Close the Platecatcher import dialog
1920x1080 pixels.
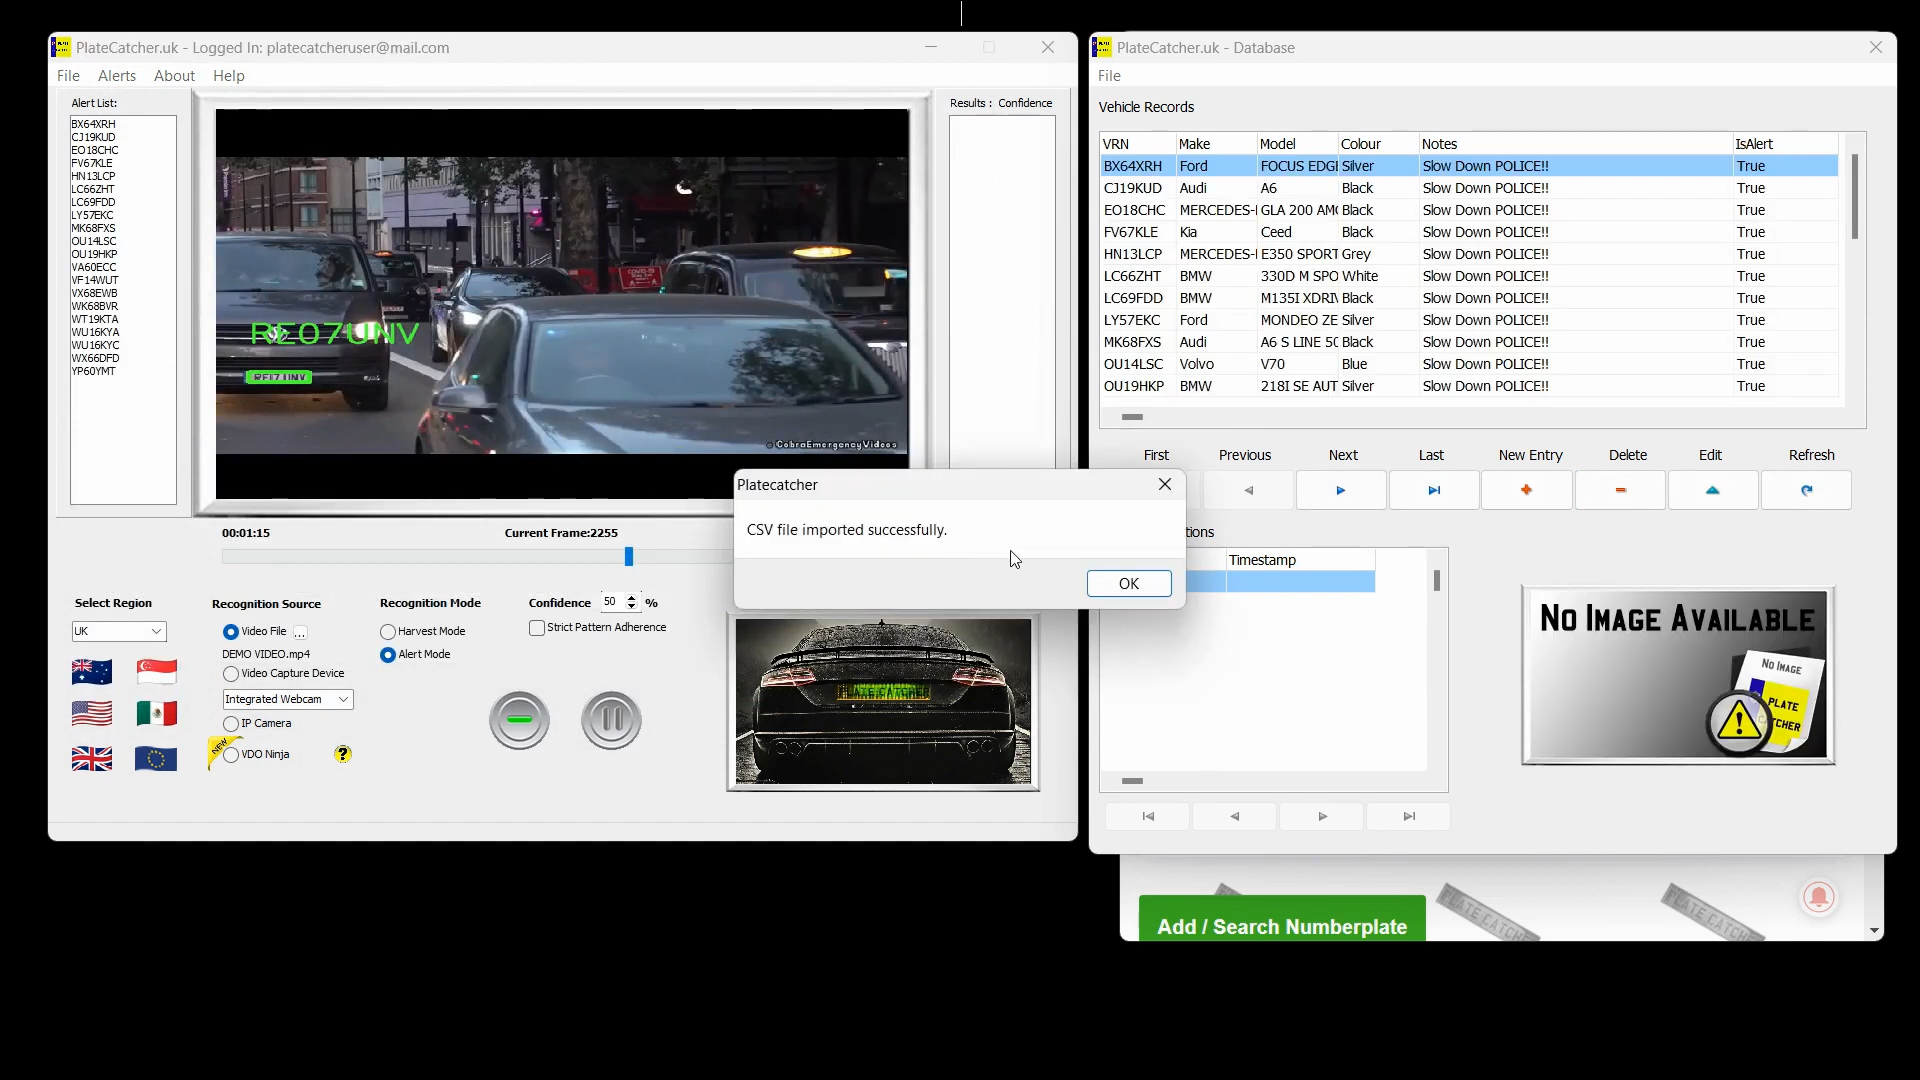pos(1165,484)
